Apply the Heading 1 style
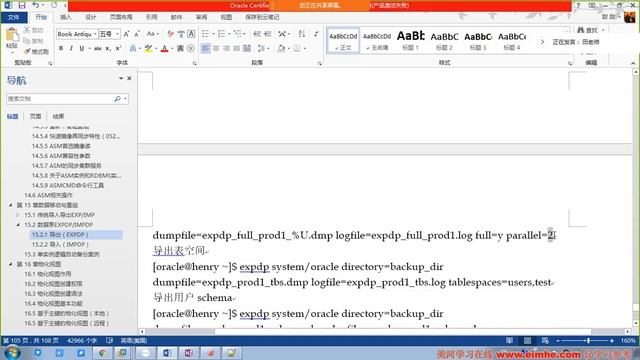 tap(411, 41)
